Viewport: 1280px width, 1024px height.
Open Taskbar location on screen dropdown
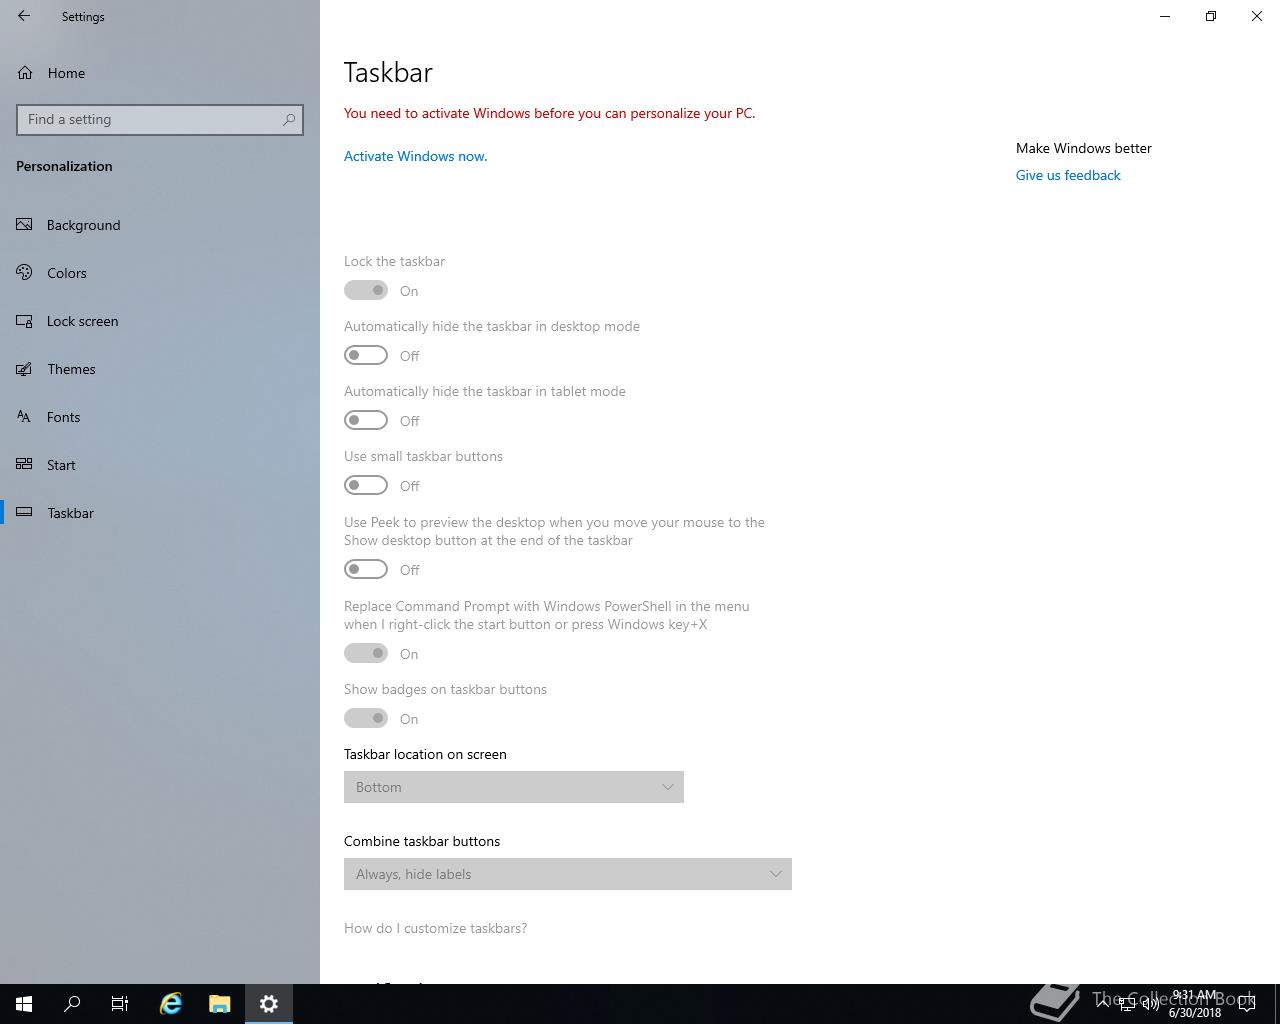pos(514,787)
